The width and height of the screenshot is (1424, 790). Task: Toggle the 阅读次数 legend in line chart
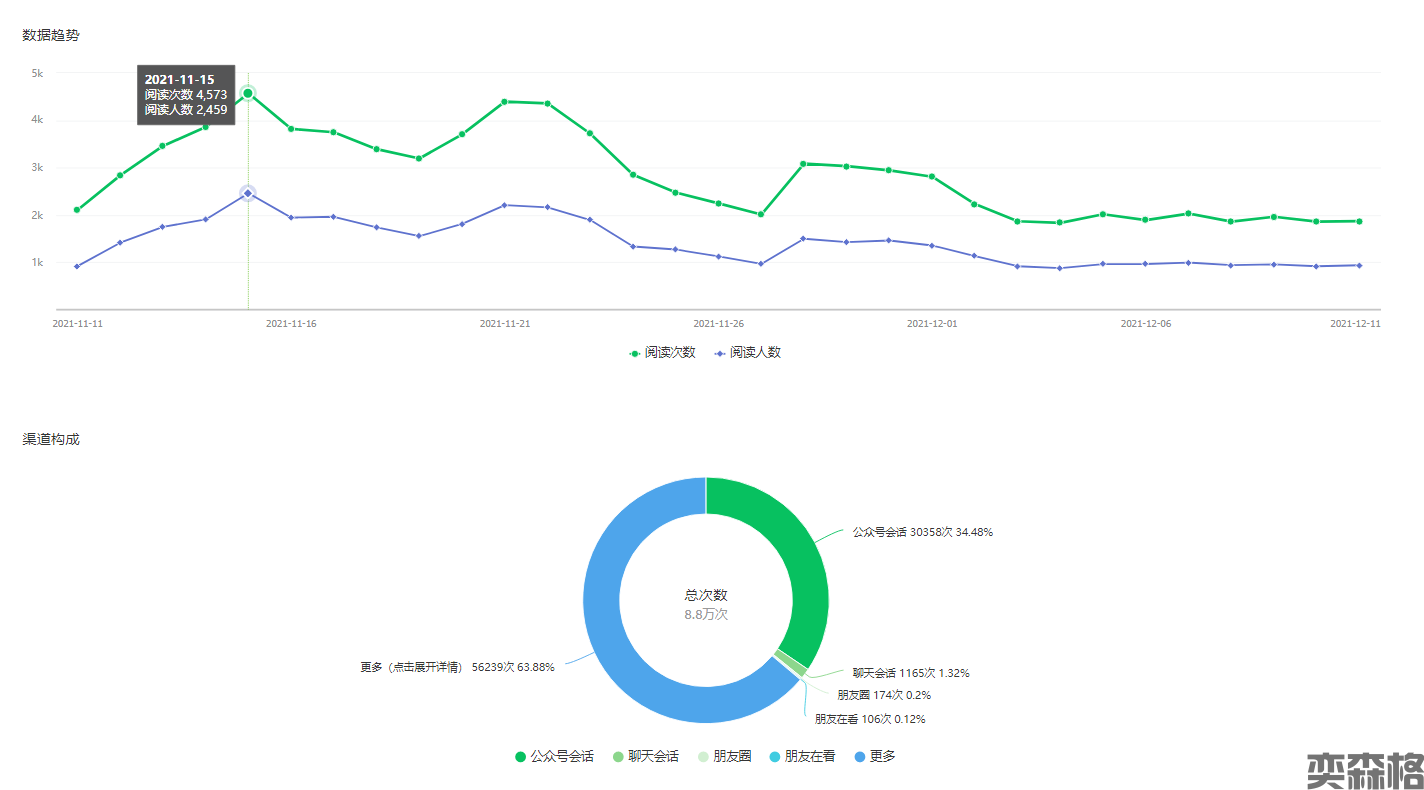[662, 353]
